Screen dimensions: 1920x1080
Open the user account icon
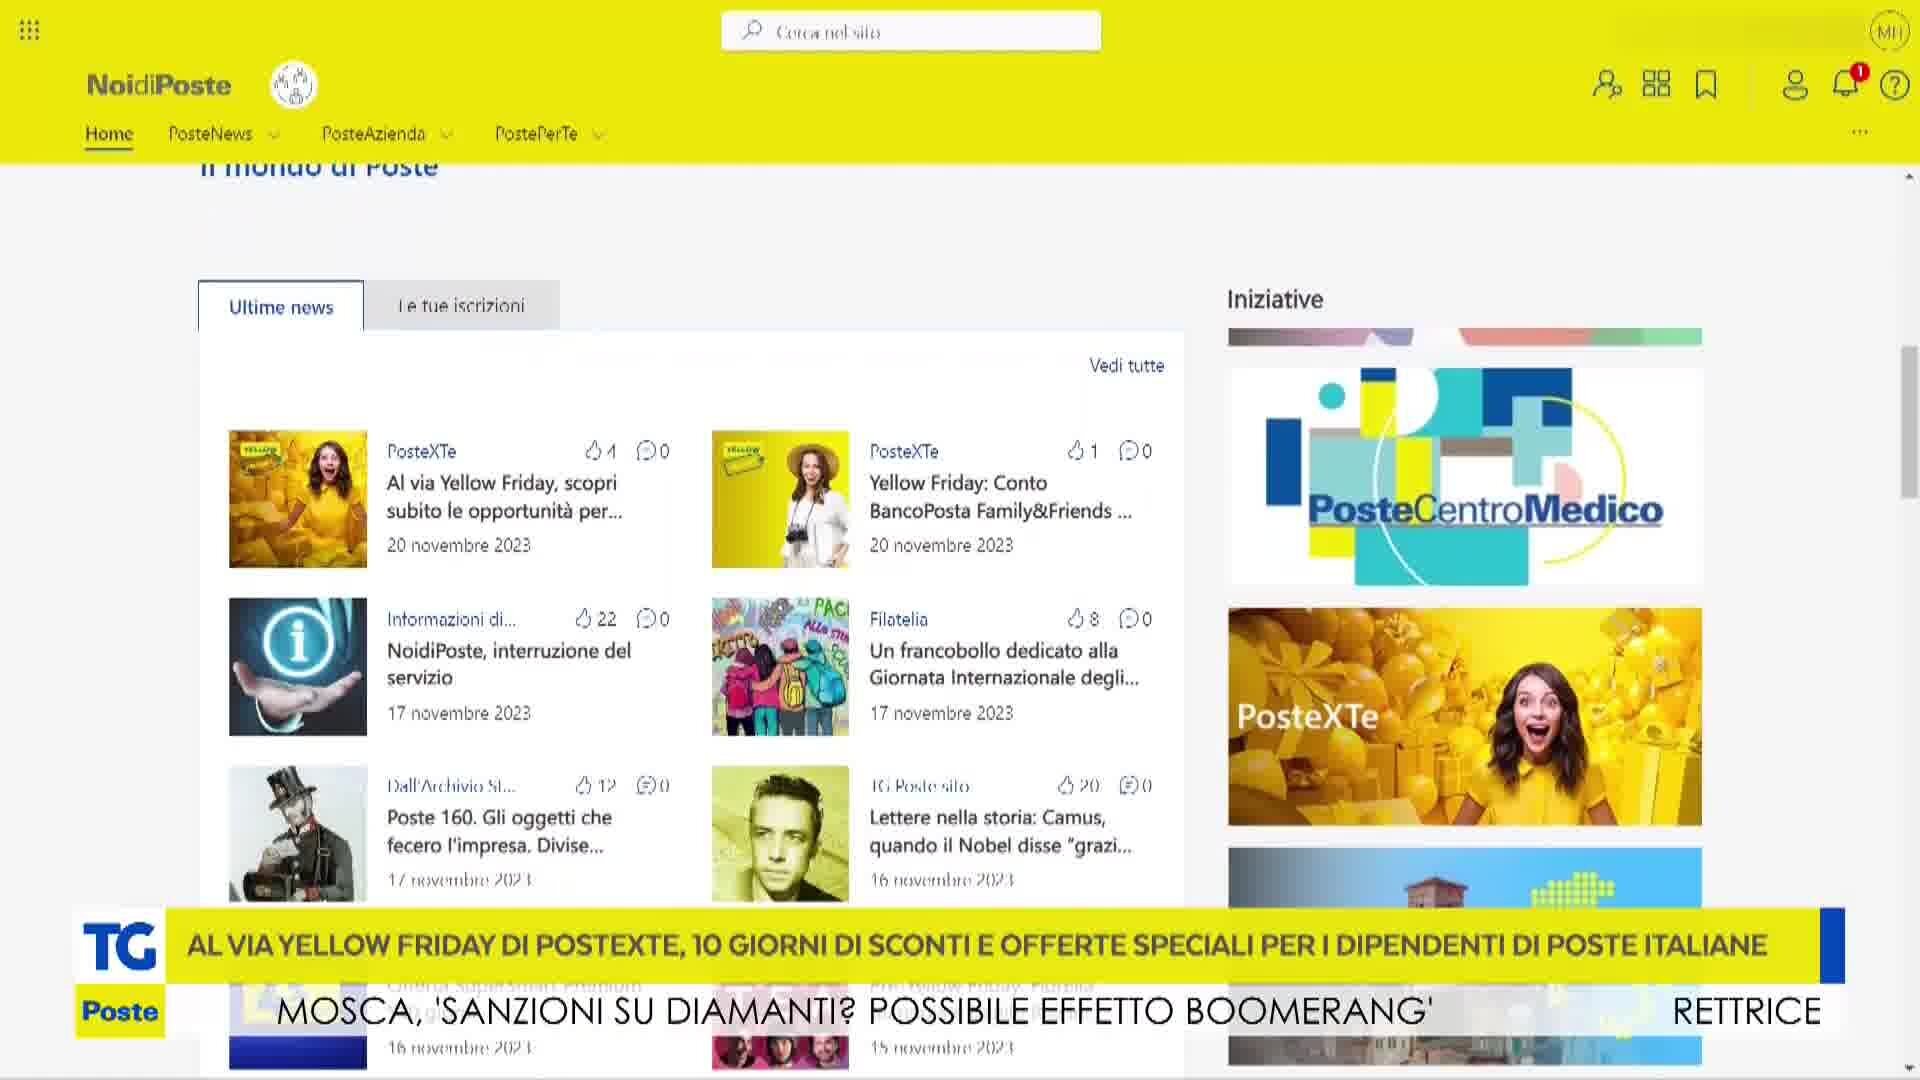[1795, 84]
